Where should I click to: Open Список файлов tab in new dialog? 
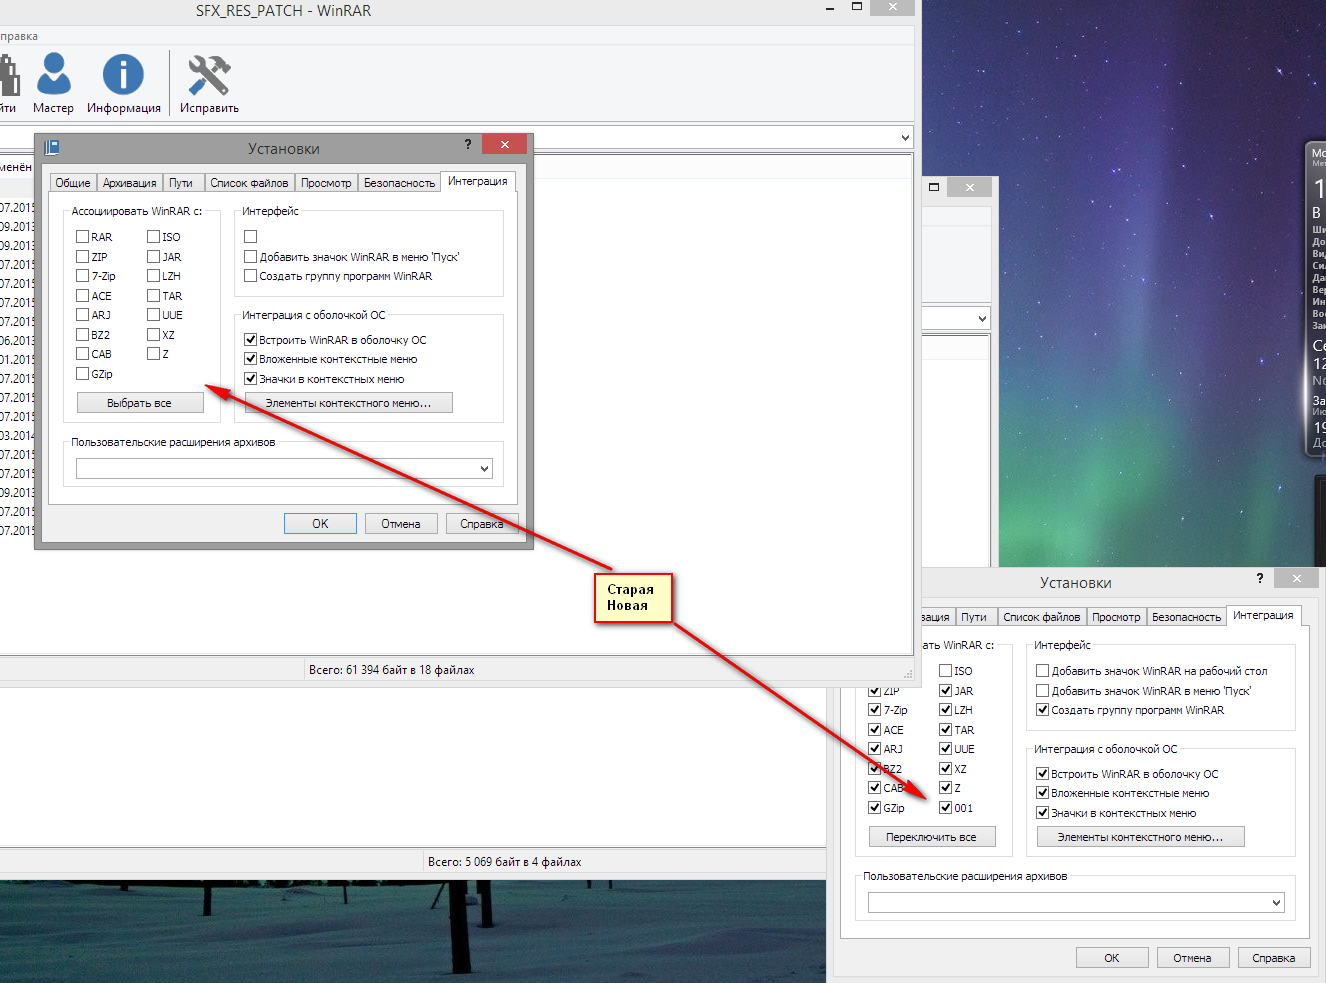pyautogui.click(x=1041, y=617)
